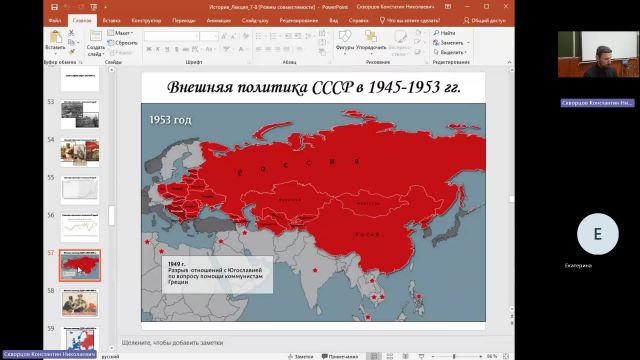Viewport: 640px width, 360px height.
Task: Open the font size combo box
Action: coord(209,36)
